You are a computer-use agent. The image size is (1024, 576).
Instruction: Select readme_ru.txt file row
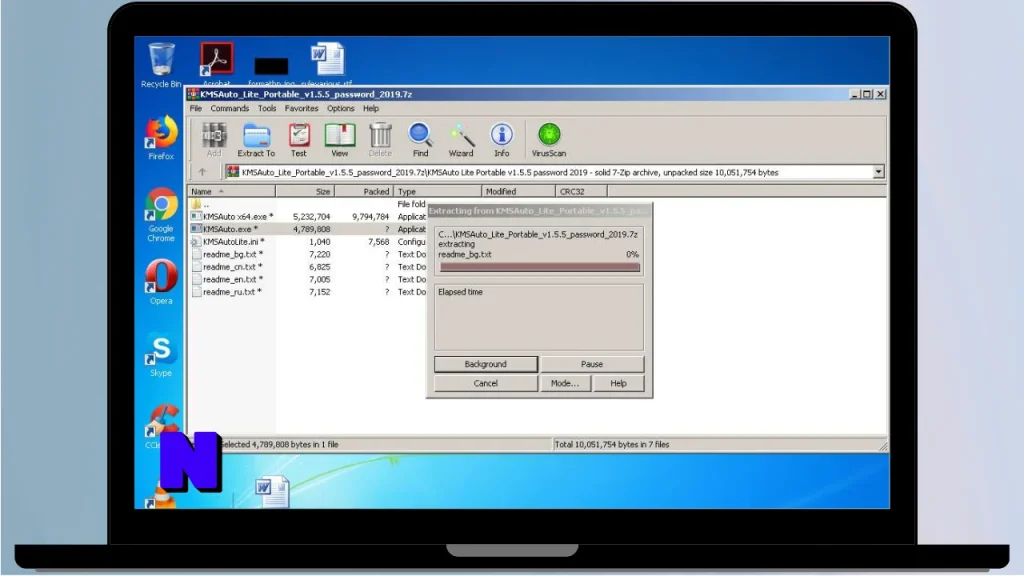[307, 292]
